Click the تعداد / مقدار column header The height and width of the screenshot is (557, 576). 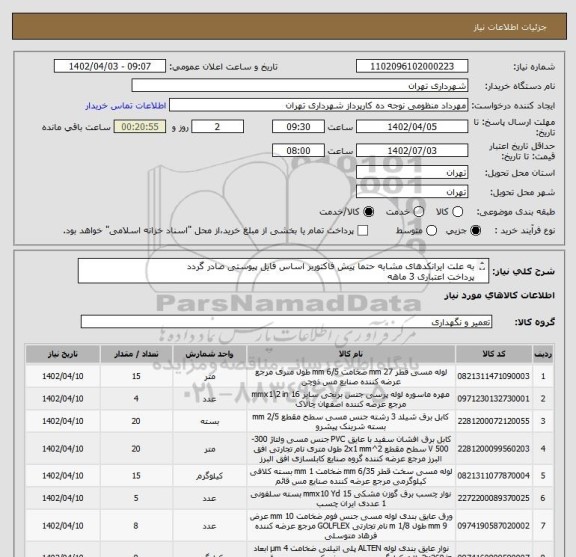coord(136,354)
